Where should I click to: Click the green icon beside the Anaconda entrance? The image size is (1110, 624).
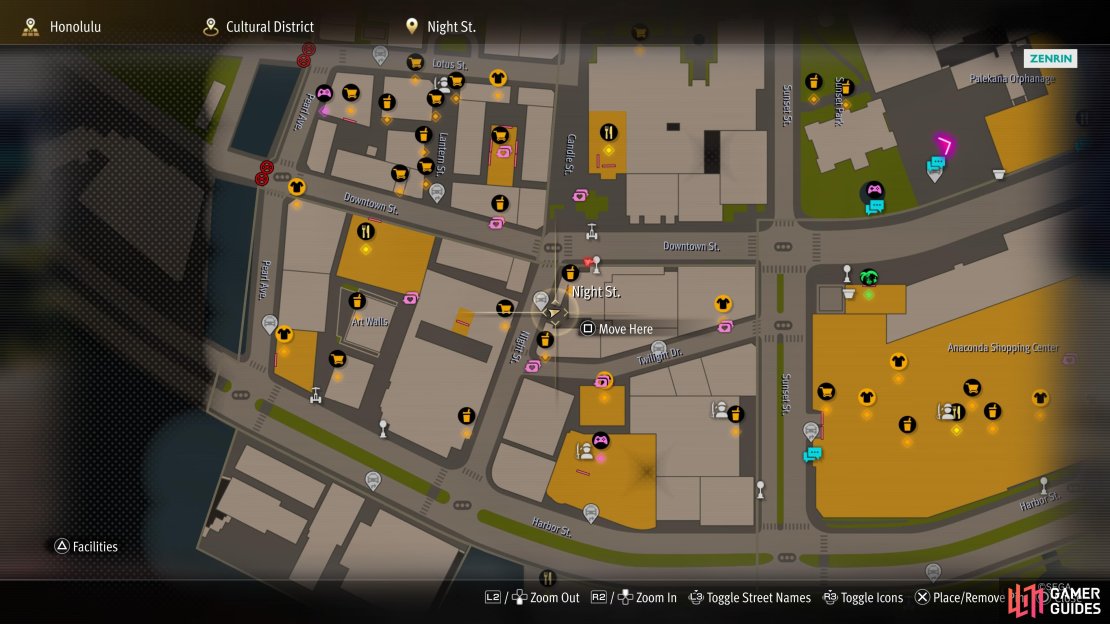coord(869,278)
